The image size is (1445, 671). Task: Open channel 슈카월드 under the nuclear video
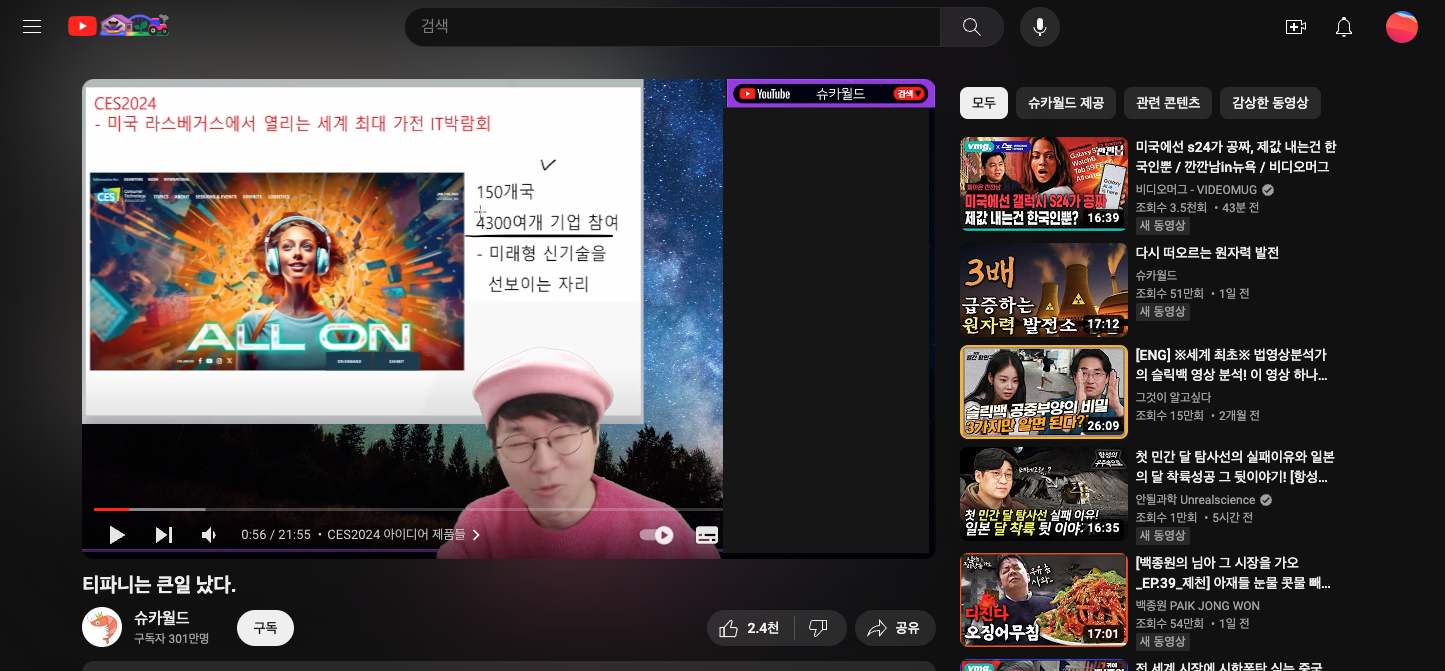click(1156, 275)
